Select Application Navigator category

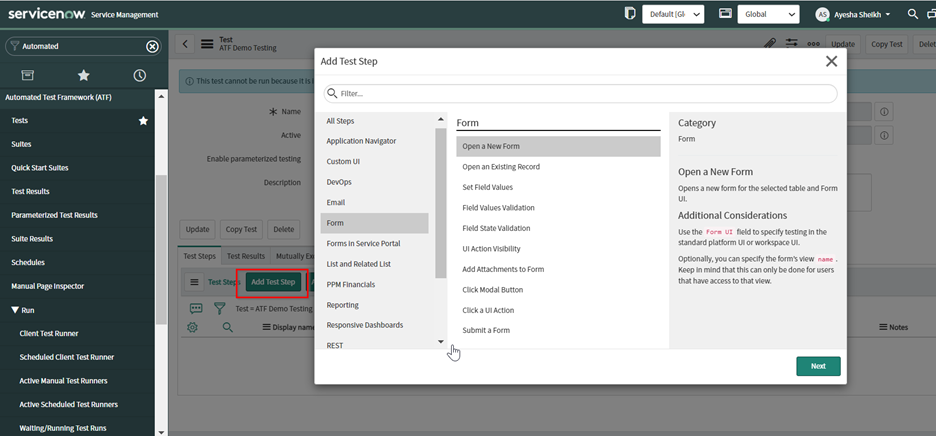tap(374, 141)
